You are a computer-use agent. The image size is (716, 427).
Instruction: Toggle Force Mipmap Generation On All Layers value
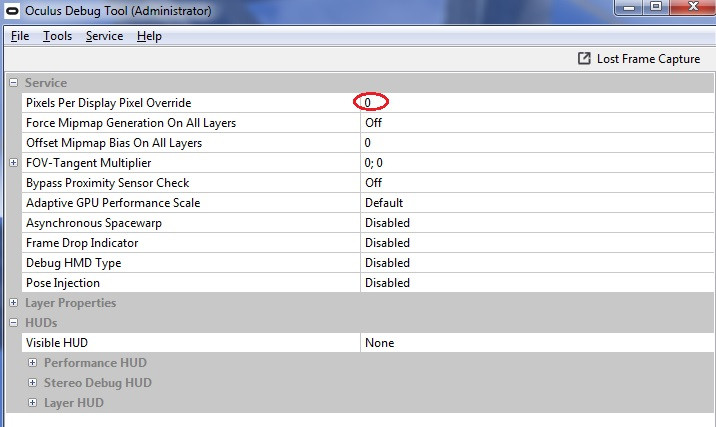pos(537,123)
